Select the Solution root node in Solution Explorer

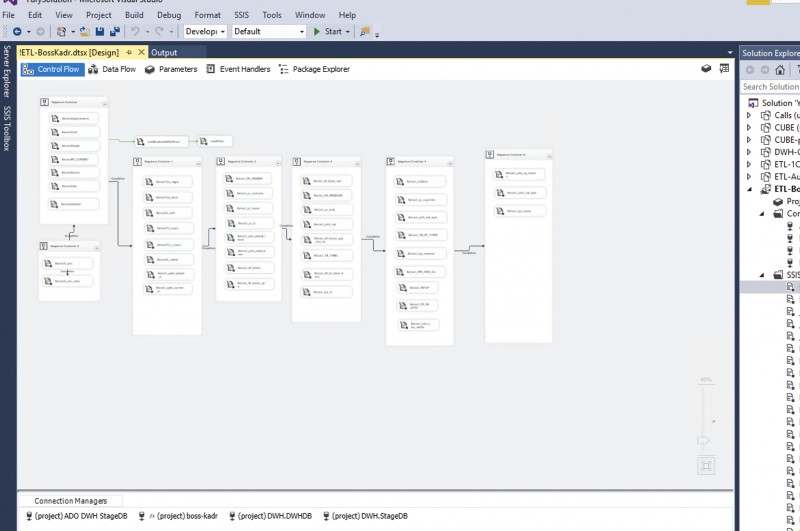pyautogui.click(x=774, y=103)
